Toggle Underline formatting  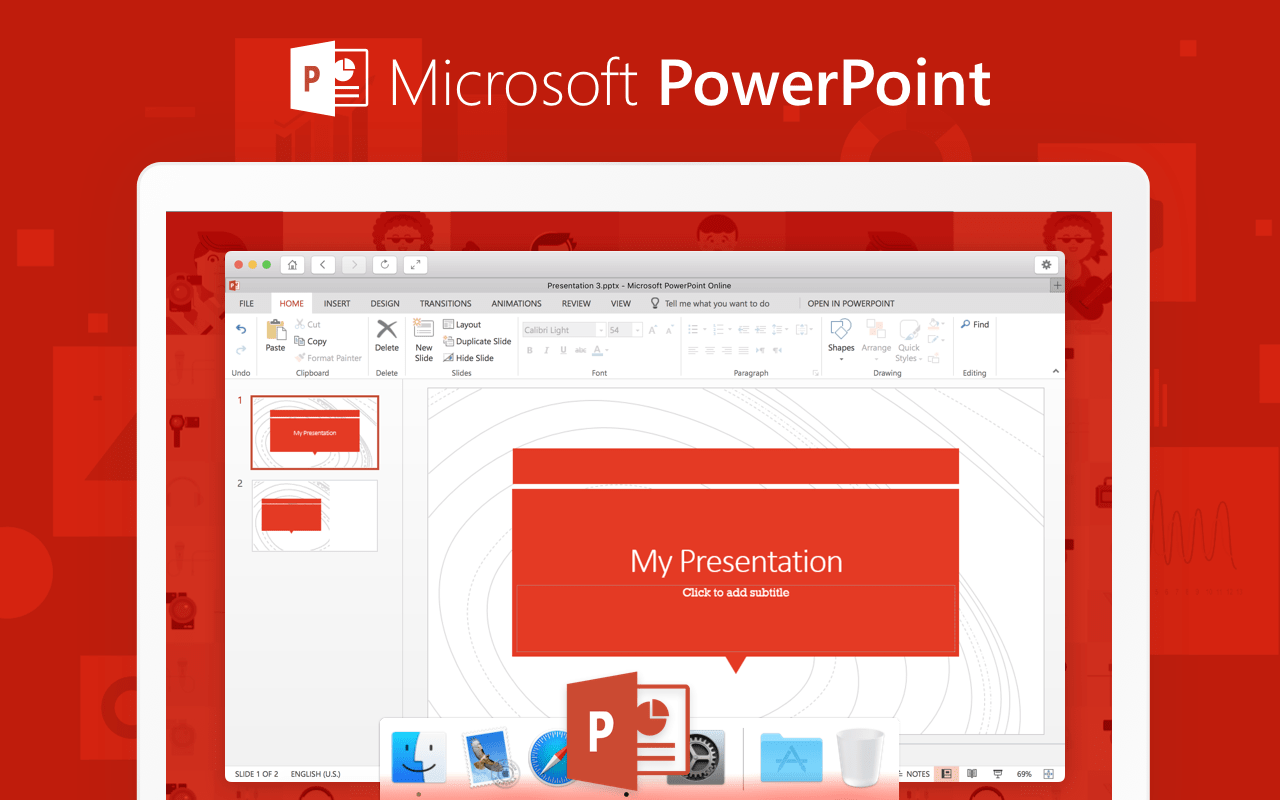click(563, 350)
